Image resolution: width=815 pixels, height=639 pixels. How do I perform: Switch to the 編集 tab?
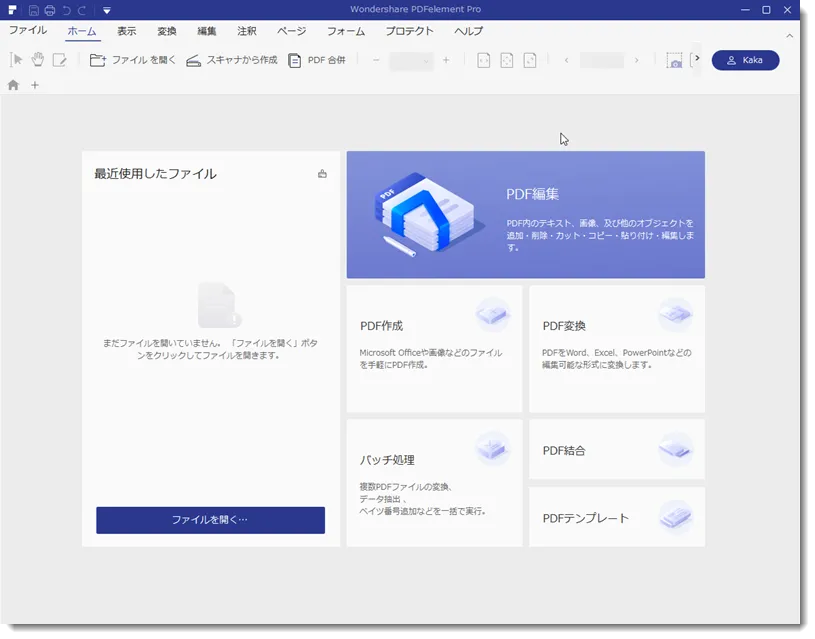click(206, 31)
